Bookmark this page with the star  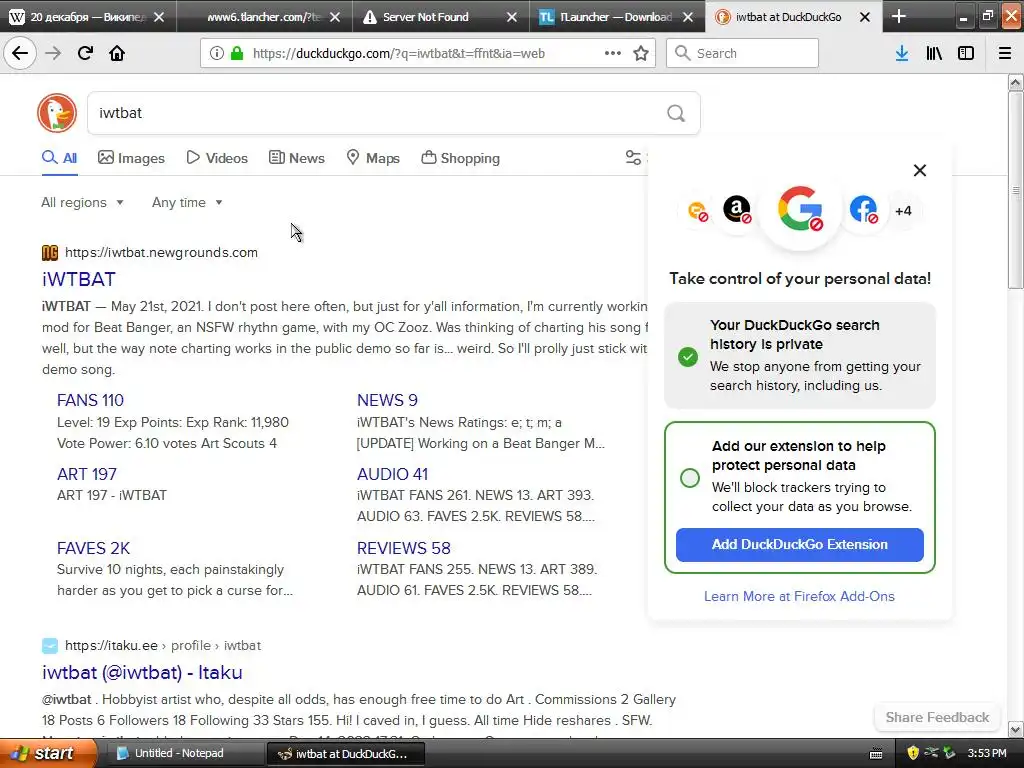(x=641, y=54)
